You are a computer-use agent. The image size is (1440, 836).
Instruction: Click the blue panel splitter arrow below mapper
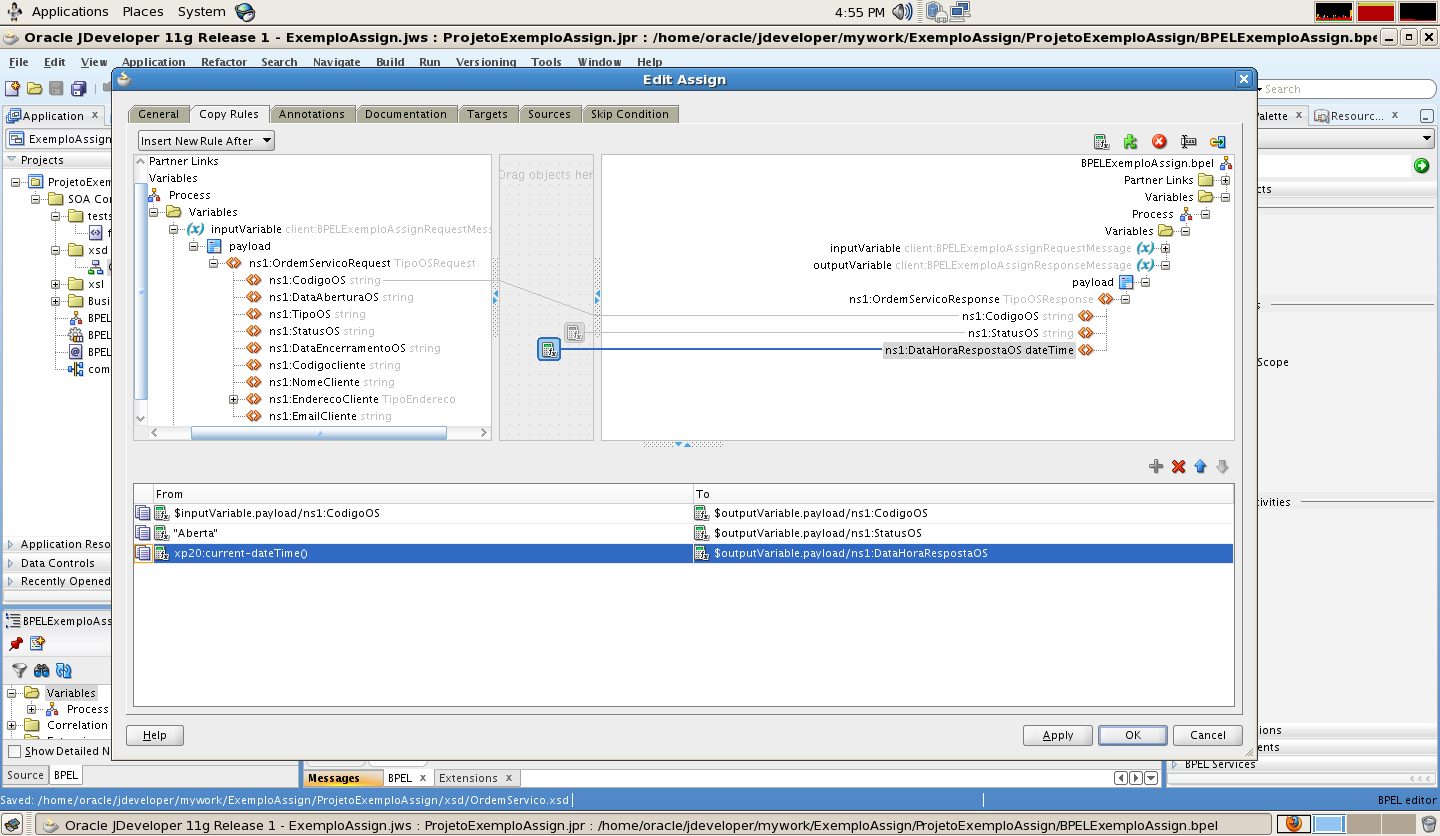tap(683, 444)
